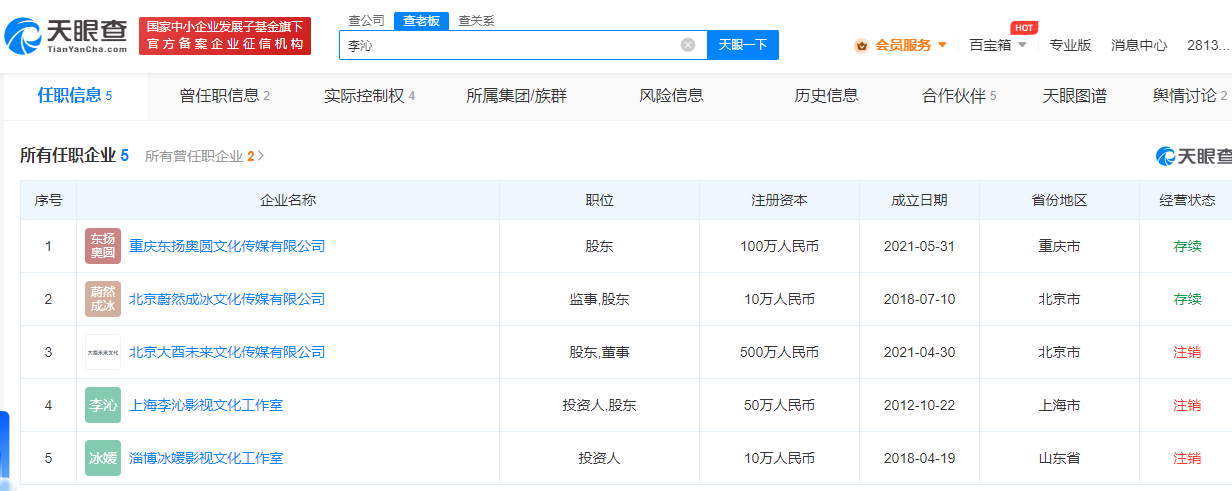This screenshot has width=1232, height=491.
Task: Select the 任职信息 tab
Action: 75,96
